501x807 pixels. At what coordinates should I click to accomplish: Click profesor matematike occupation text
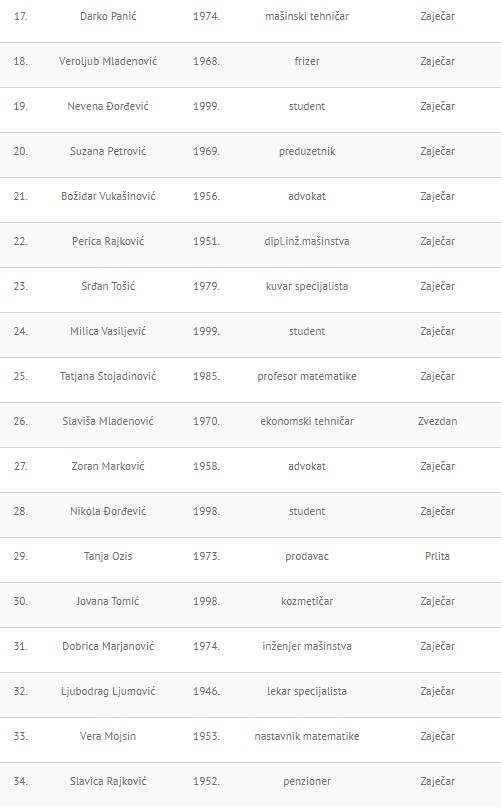pyautogui.click(x=307, y=376)
